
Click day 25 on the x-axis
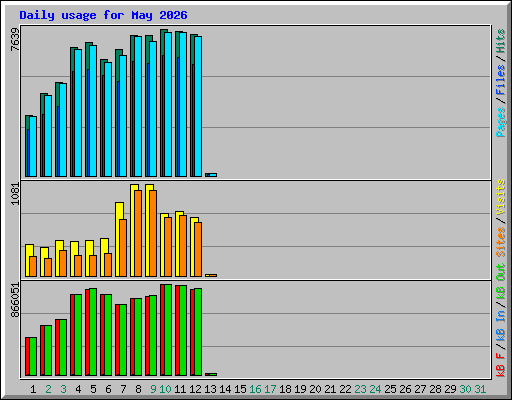point(390,389)
